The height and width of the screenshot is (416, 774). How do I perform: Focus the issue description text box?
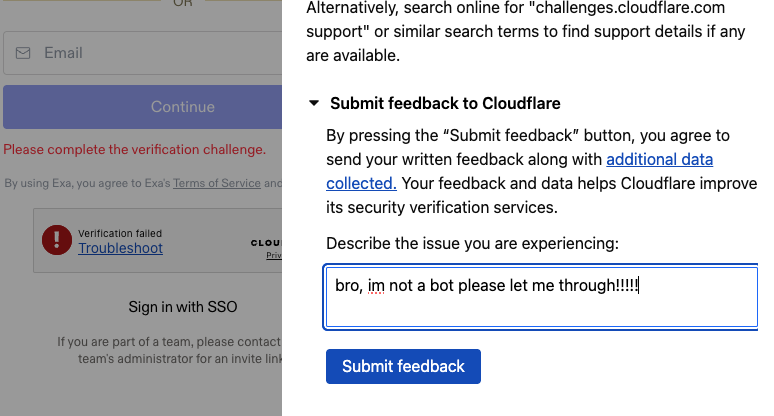pos(541,297)
